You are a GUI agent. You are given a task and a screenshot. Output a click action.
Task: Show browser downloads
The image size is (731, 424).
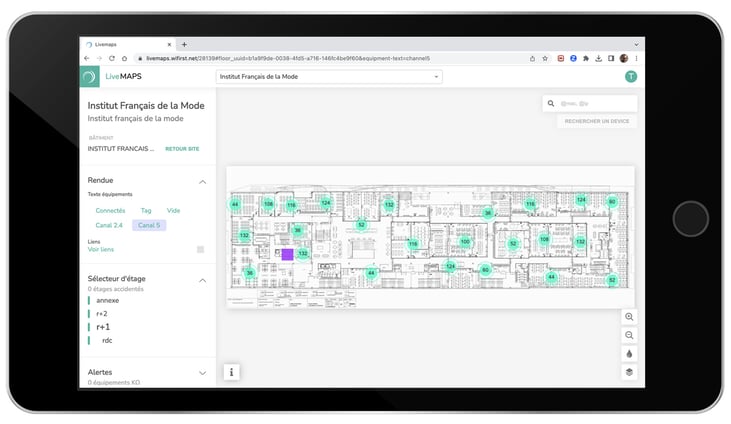click(599, 58)
